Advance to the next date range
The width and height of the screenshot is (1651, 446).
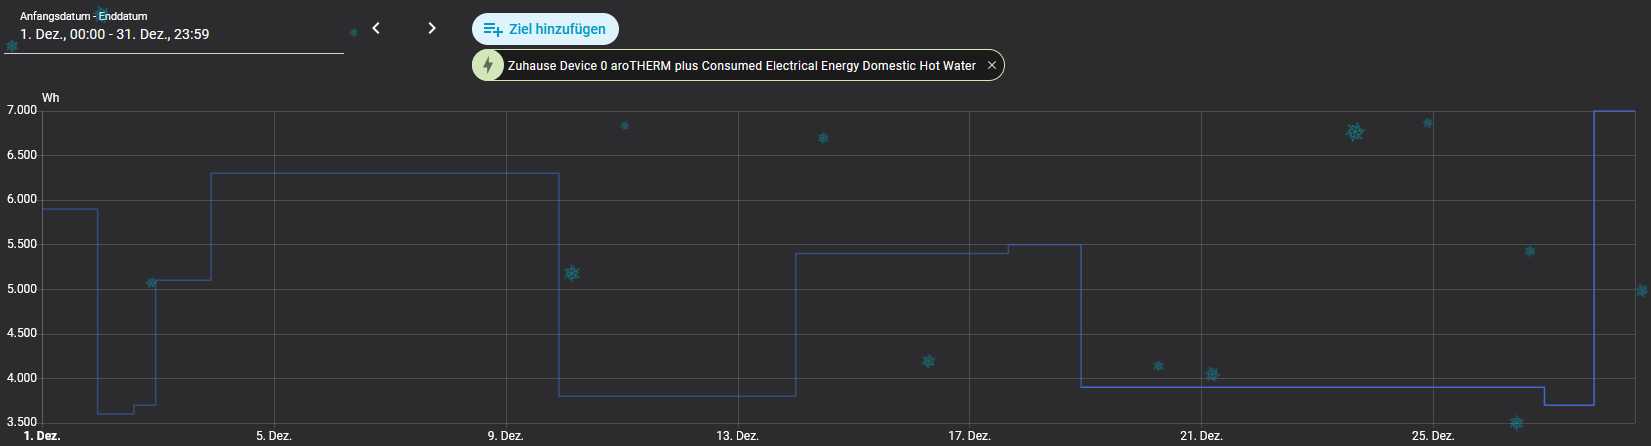click(x=432, y=28)
